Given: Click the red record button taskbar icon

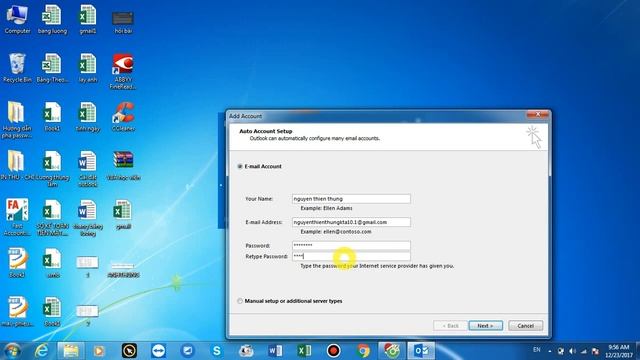Looking at the screenshot, I should point(333,351).
